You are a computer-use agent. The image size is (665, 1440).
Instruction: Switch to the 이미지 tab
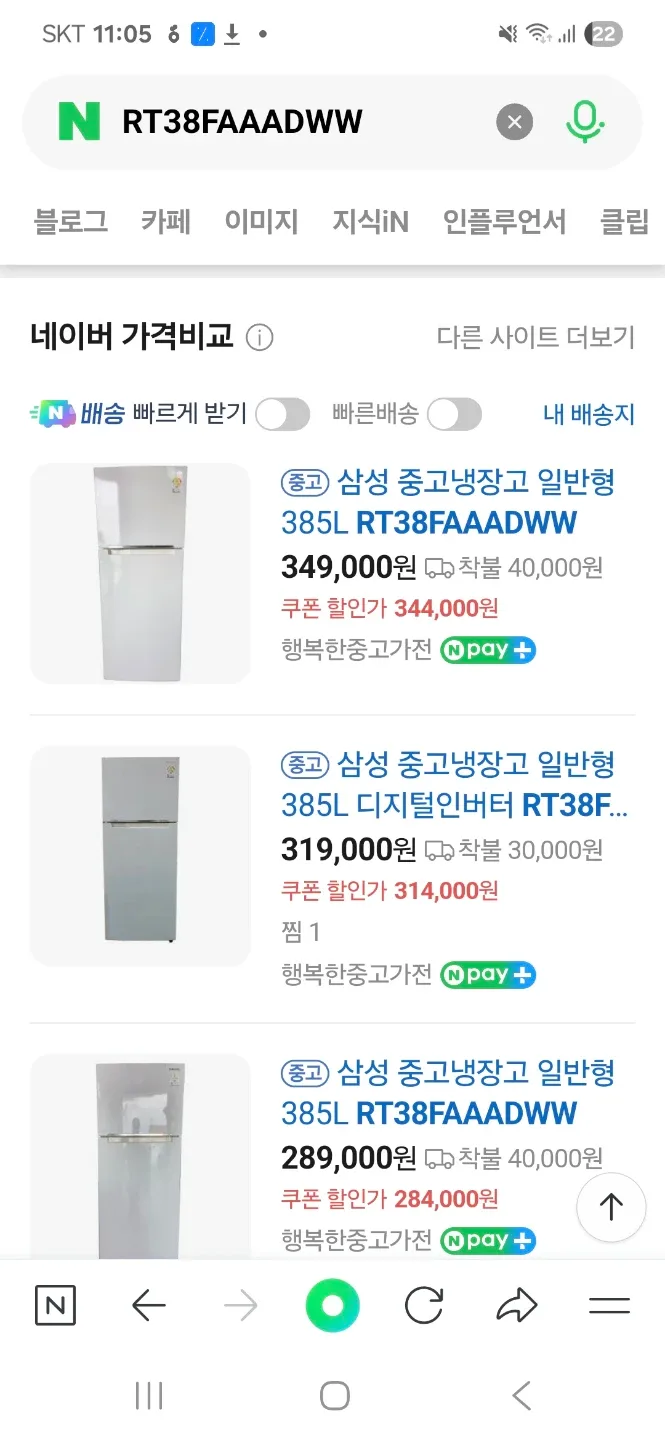click(261, 221)
